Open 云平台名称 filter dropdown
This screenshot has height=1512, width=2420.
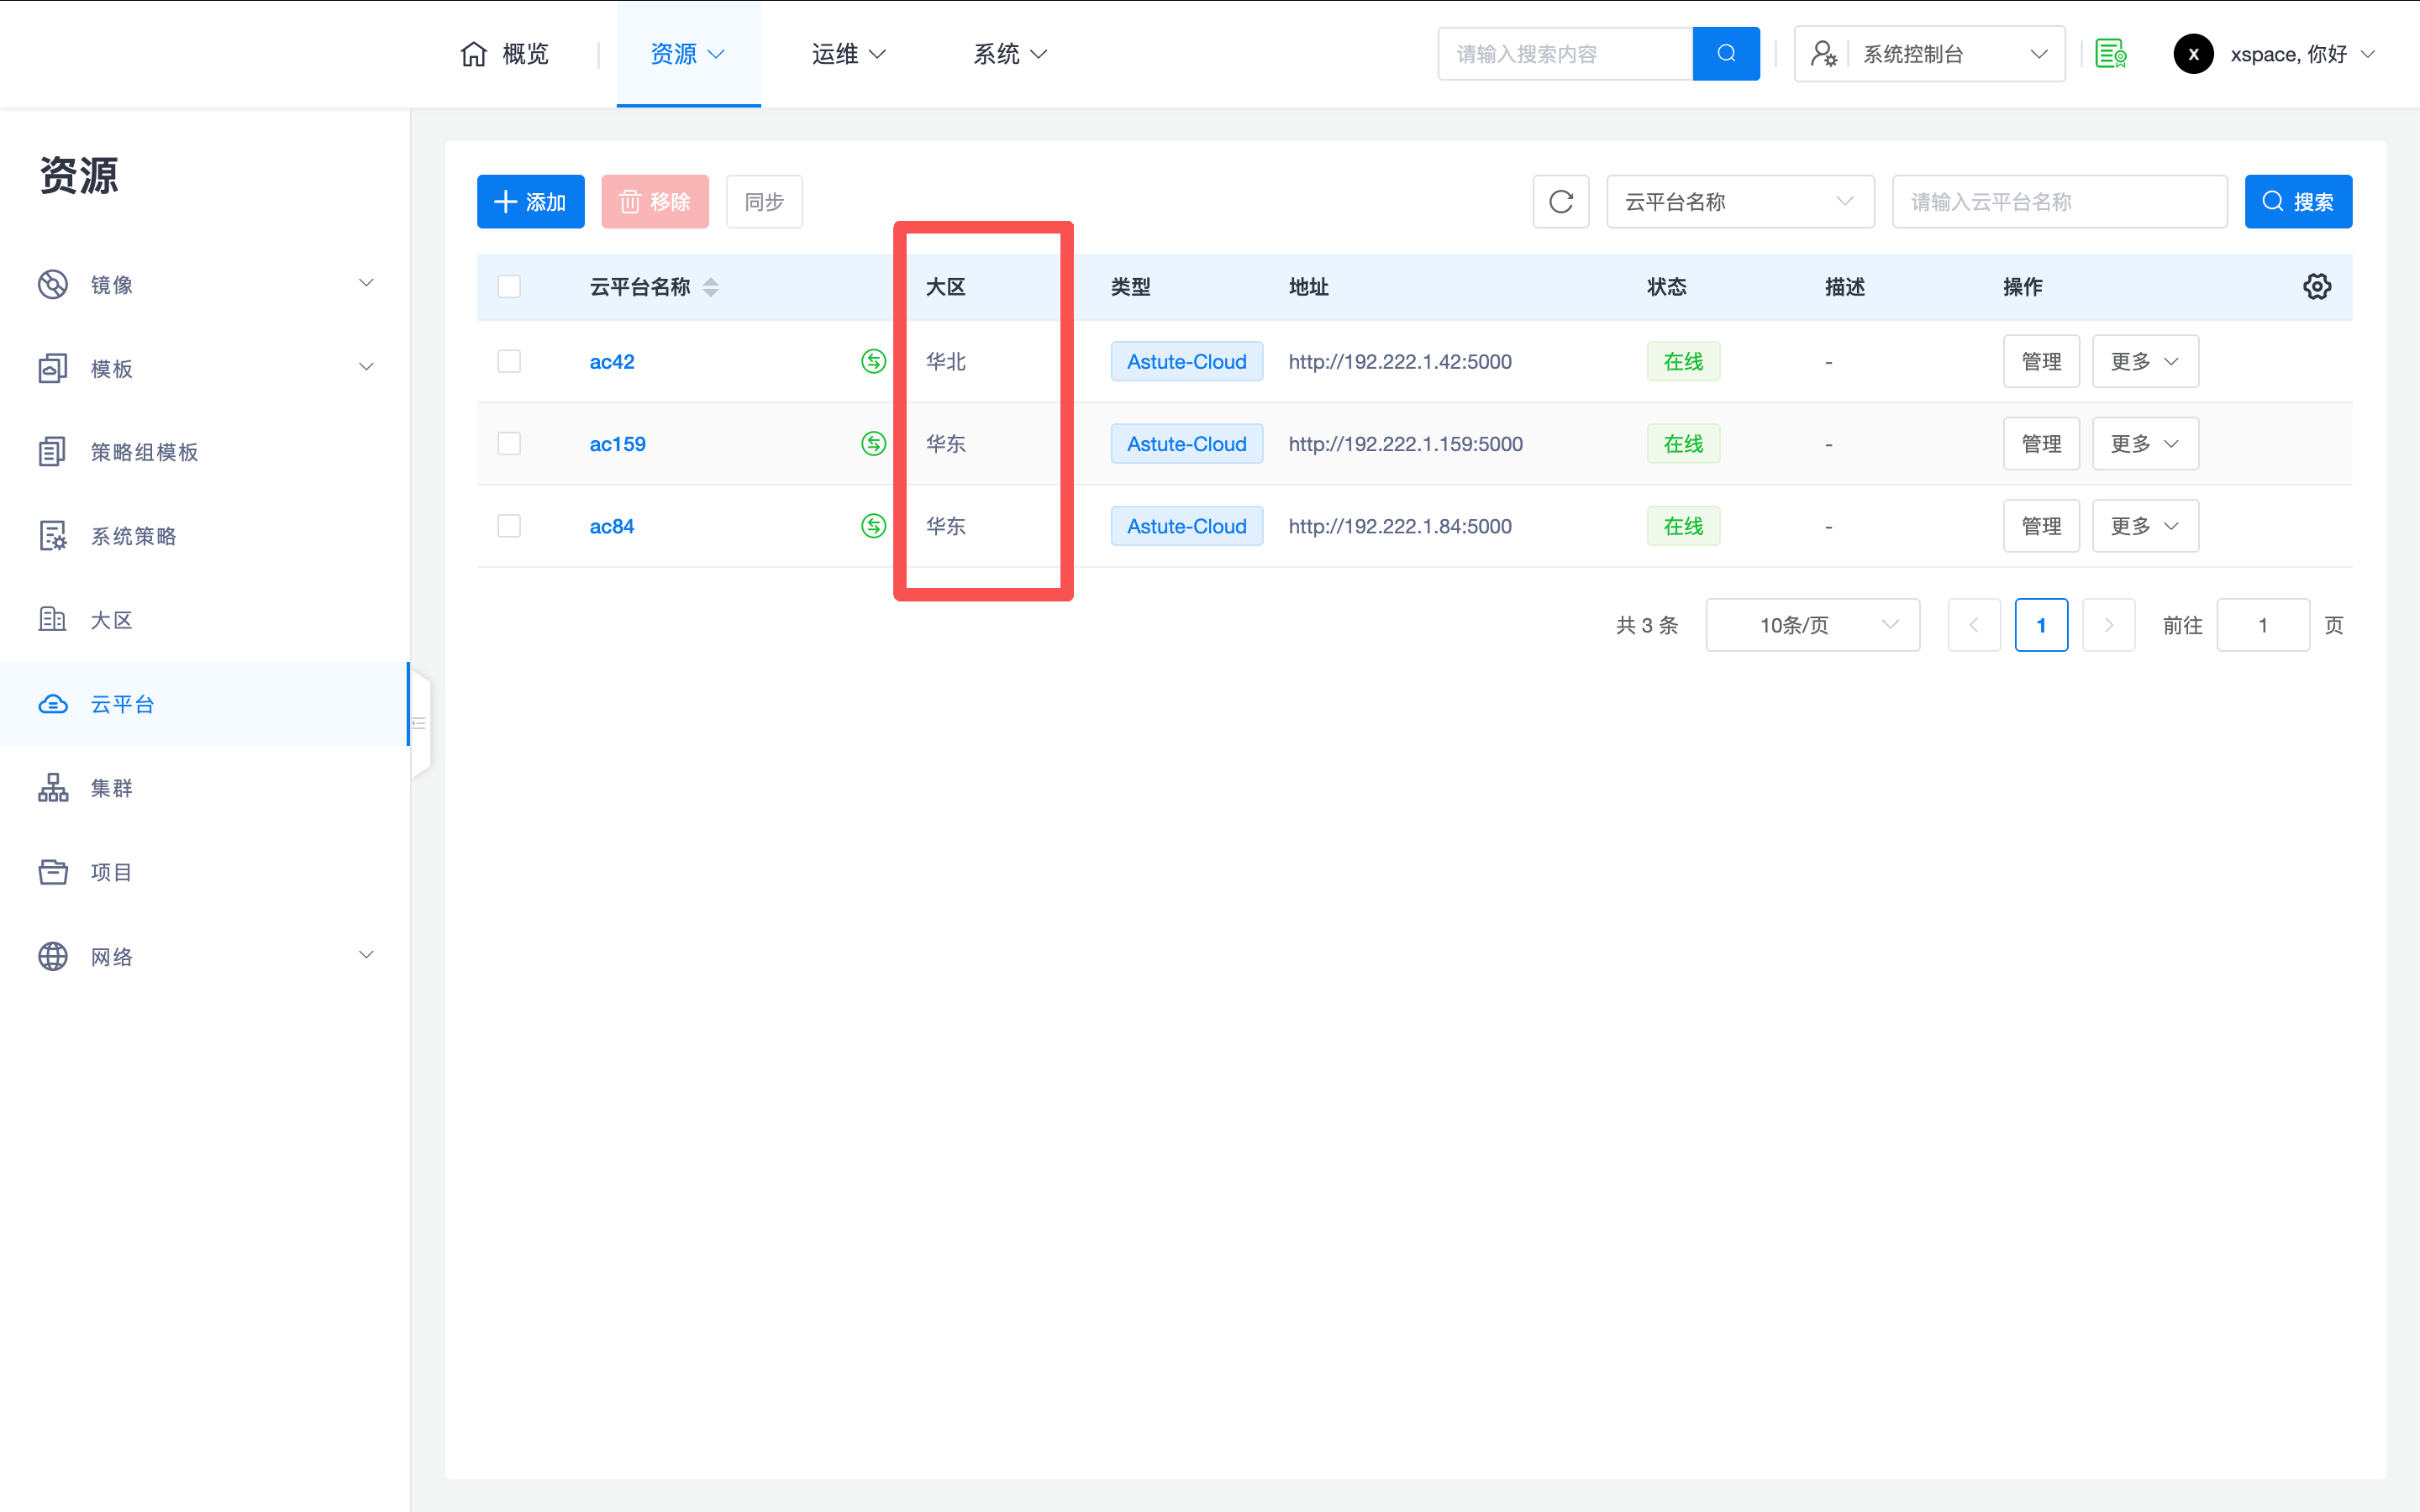pos(1739,202)
